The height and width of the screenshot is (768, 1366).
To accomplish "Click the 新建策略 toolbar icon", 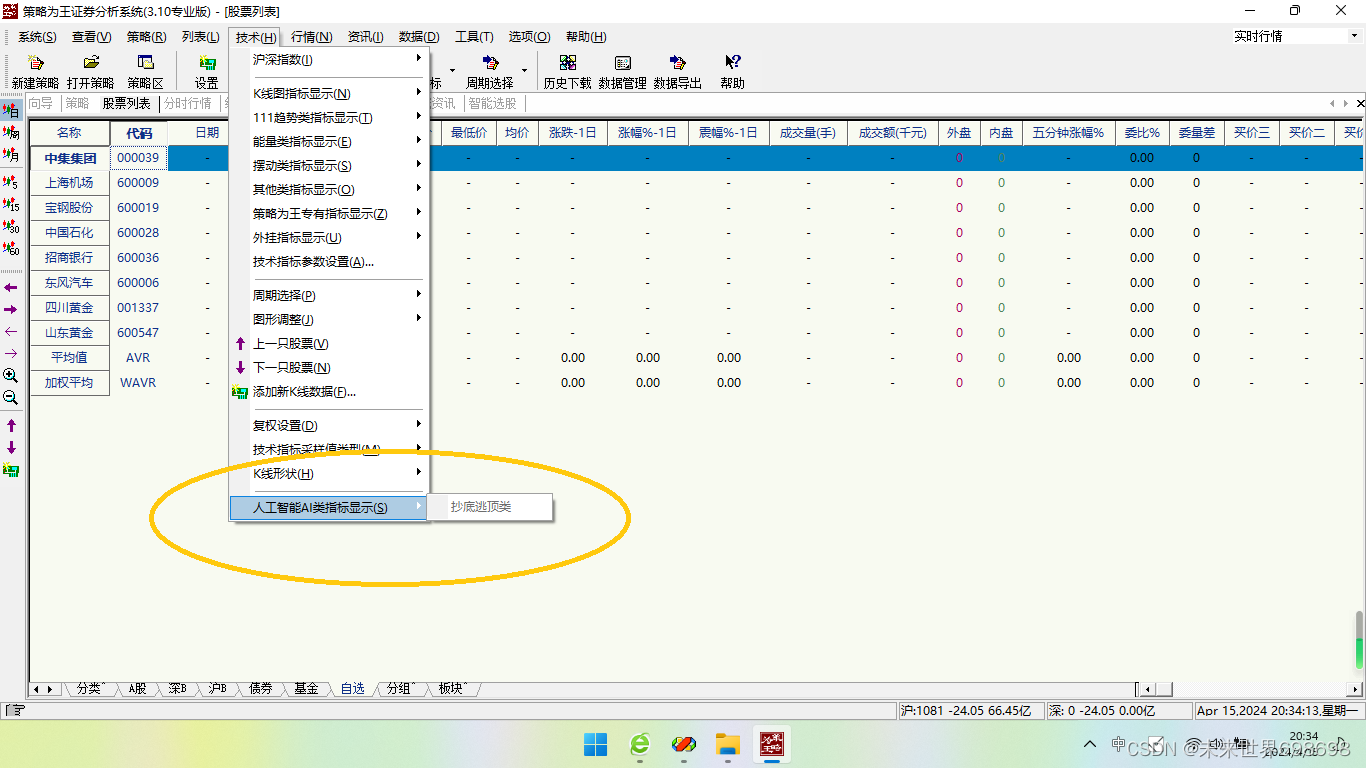I will (36, 73).
